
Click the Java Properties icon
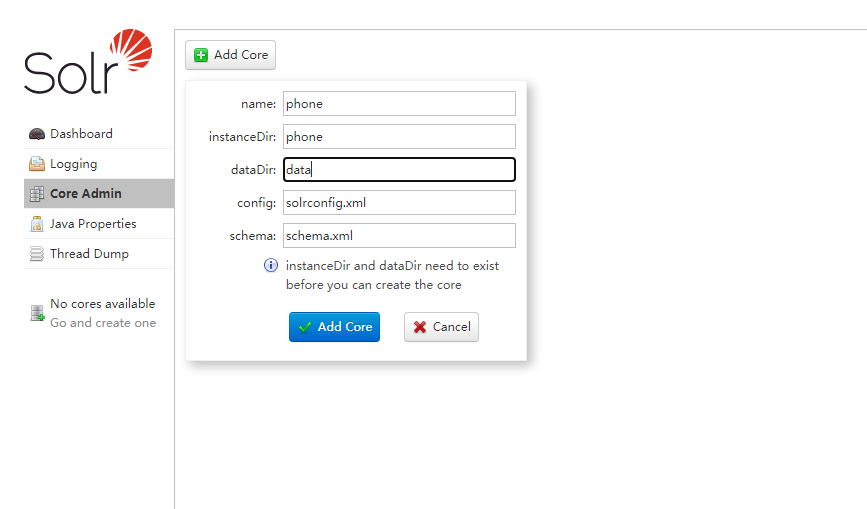coord(37,224)
